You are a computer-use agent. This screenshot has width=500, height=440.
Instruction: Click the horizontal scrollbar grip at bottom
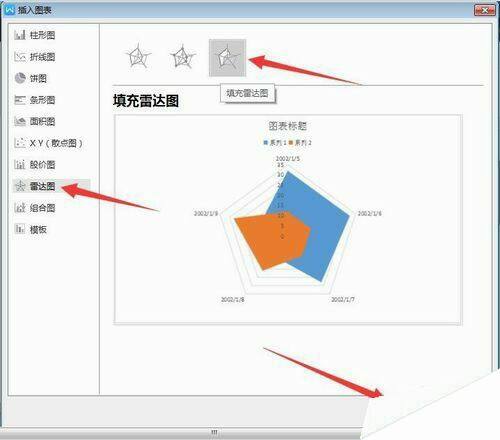[x=214, y=432]
